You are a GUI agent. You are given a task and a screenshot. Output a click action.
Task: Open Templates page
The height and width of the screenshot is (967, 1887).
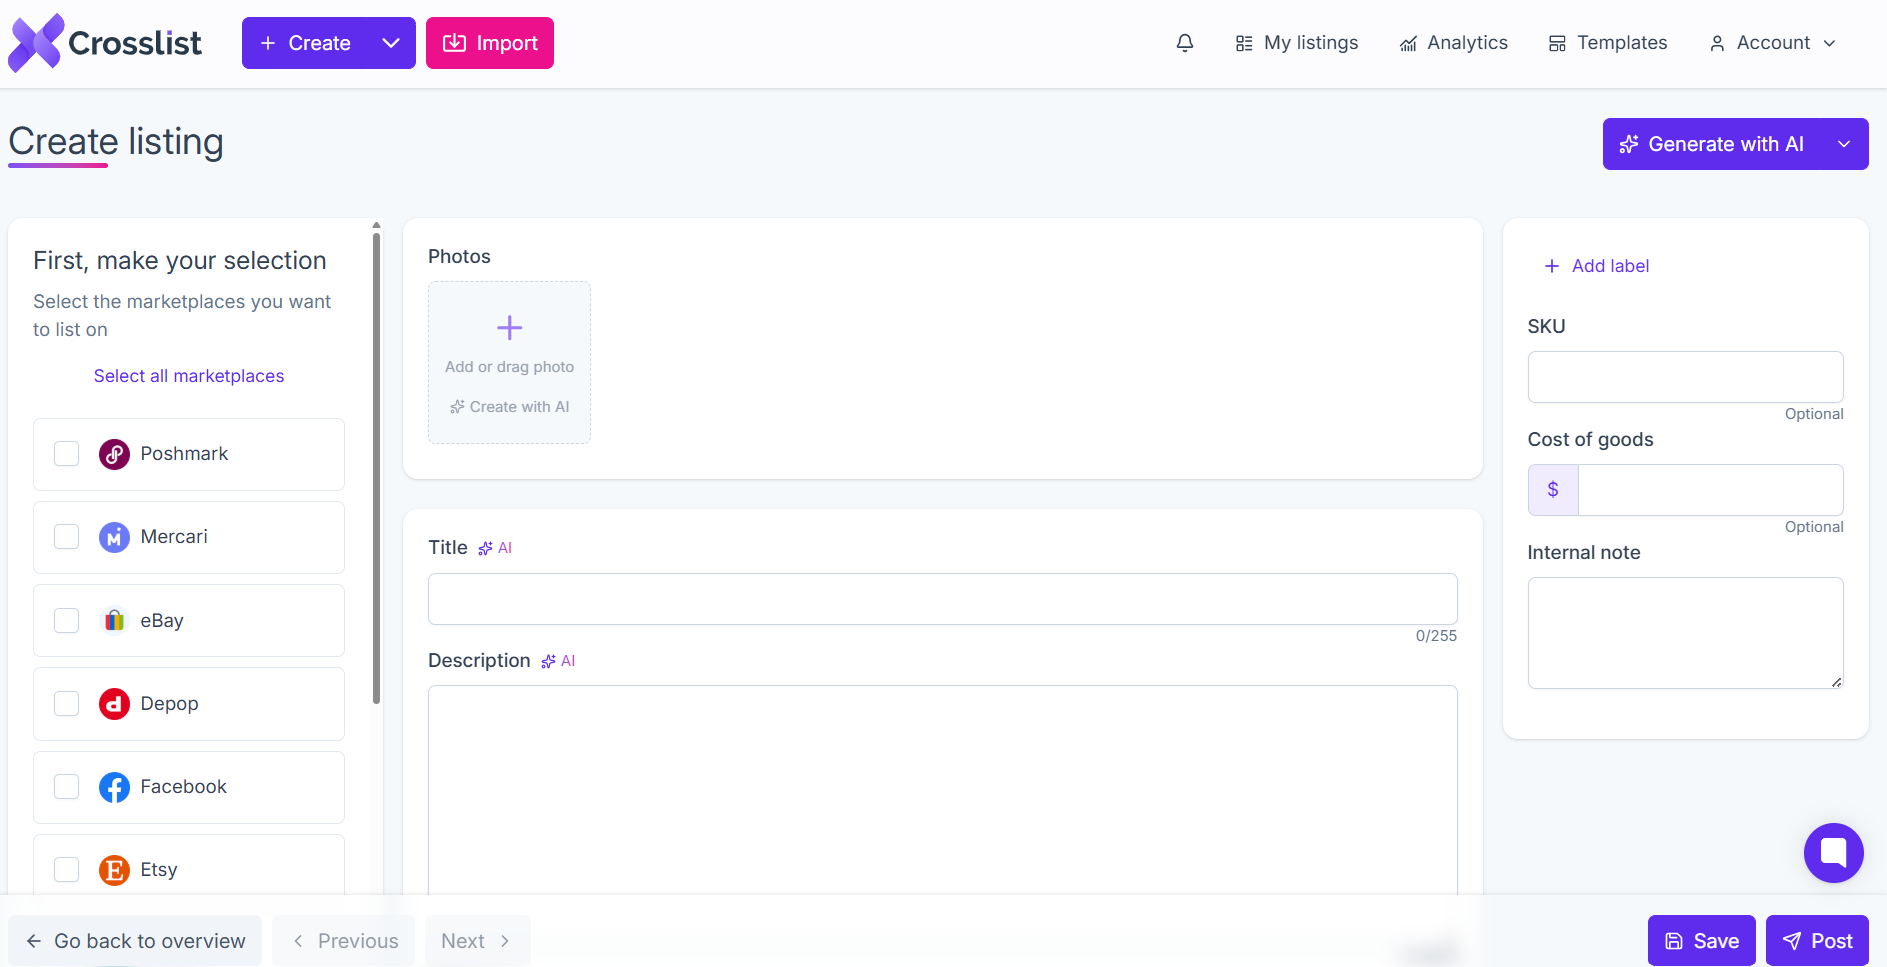click(x=1608, y=43)
